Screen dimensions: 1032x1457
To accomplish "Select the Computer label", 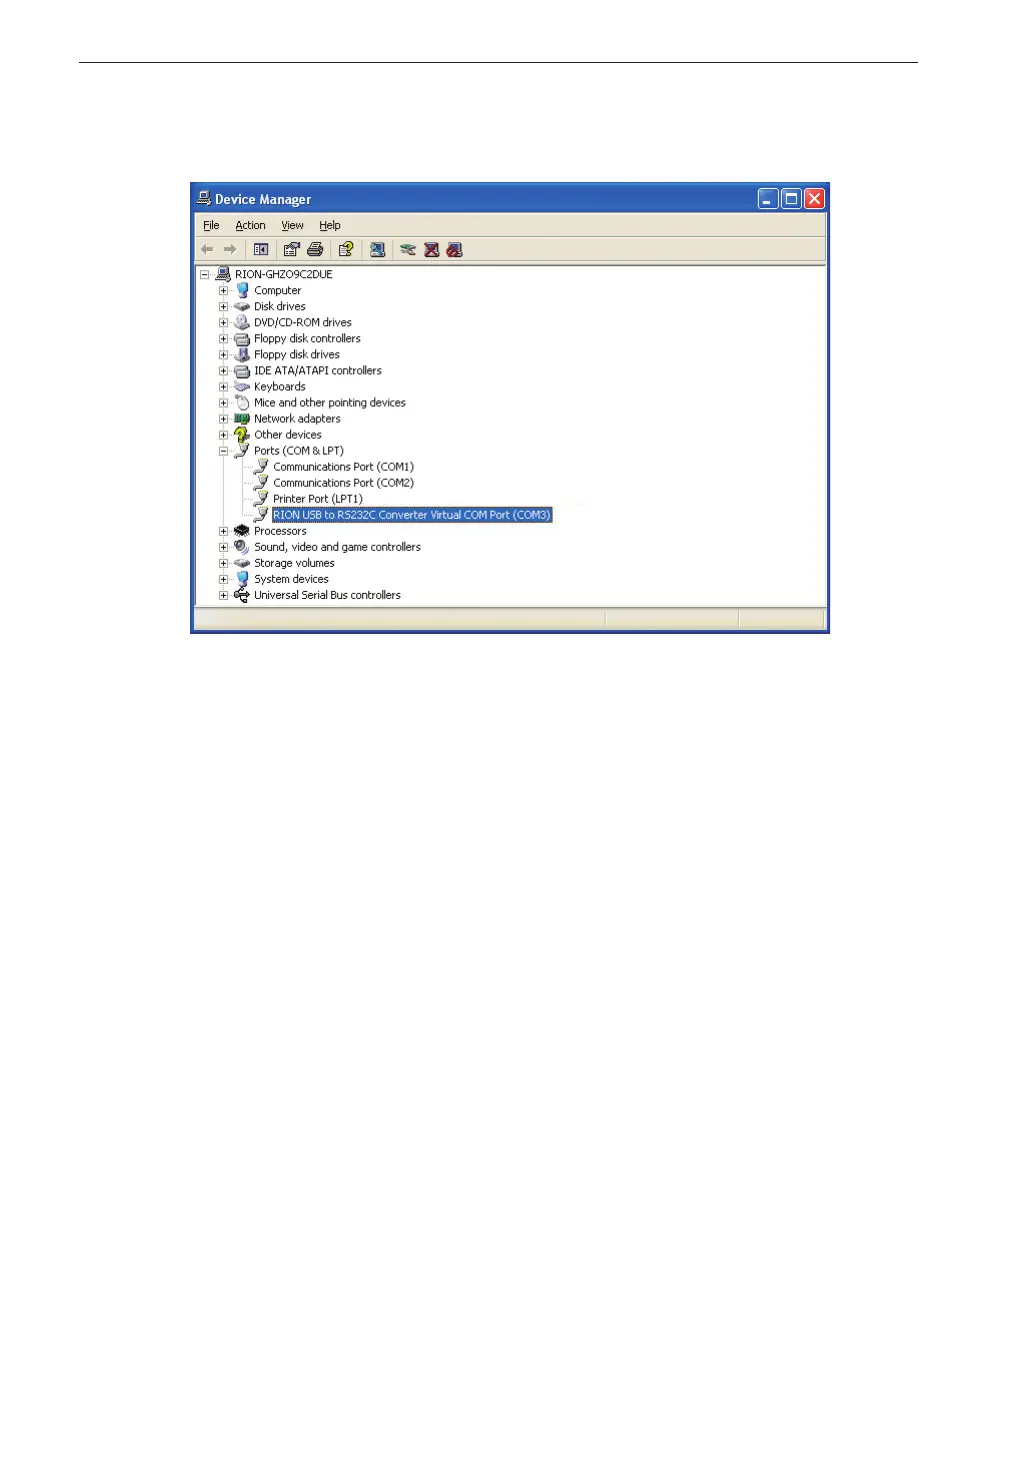I will (277, 291).
